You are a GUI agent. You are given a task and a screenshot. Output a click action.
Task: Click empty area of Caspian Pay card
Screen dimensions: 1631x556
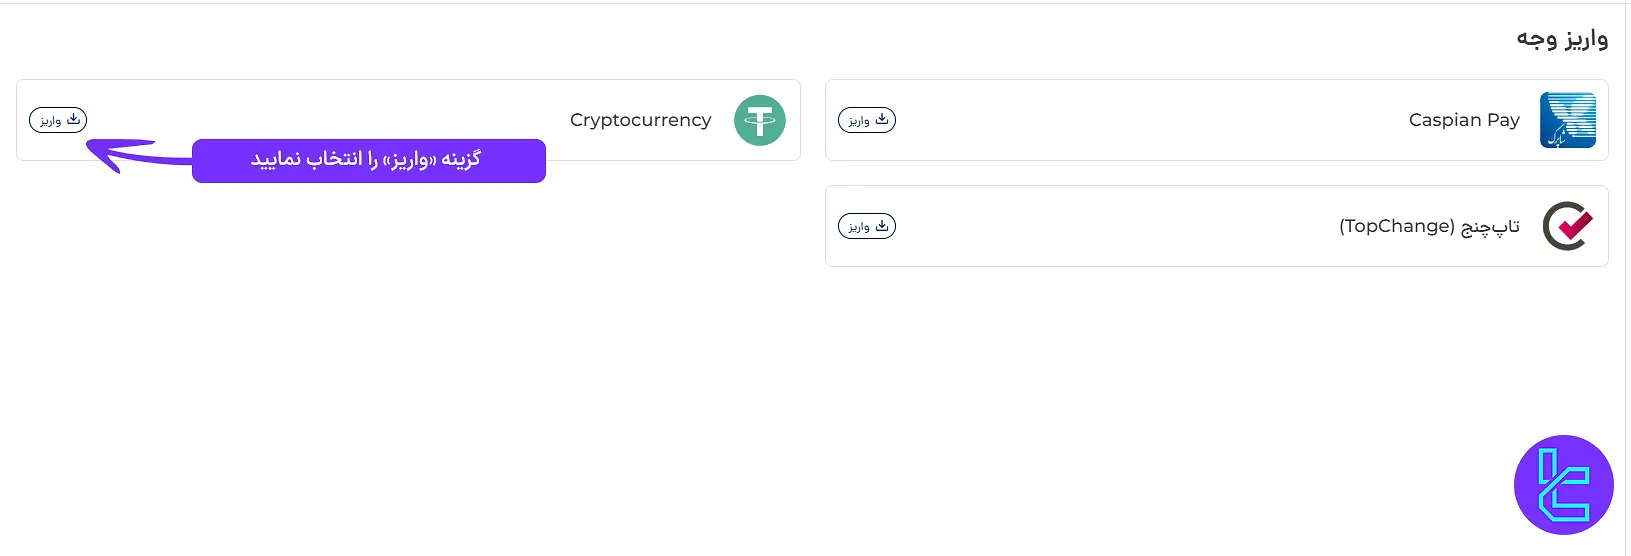point(1150,120)
